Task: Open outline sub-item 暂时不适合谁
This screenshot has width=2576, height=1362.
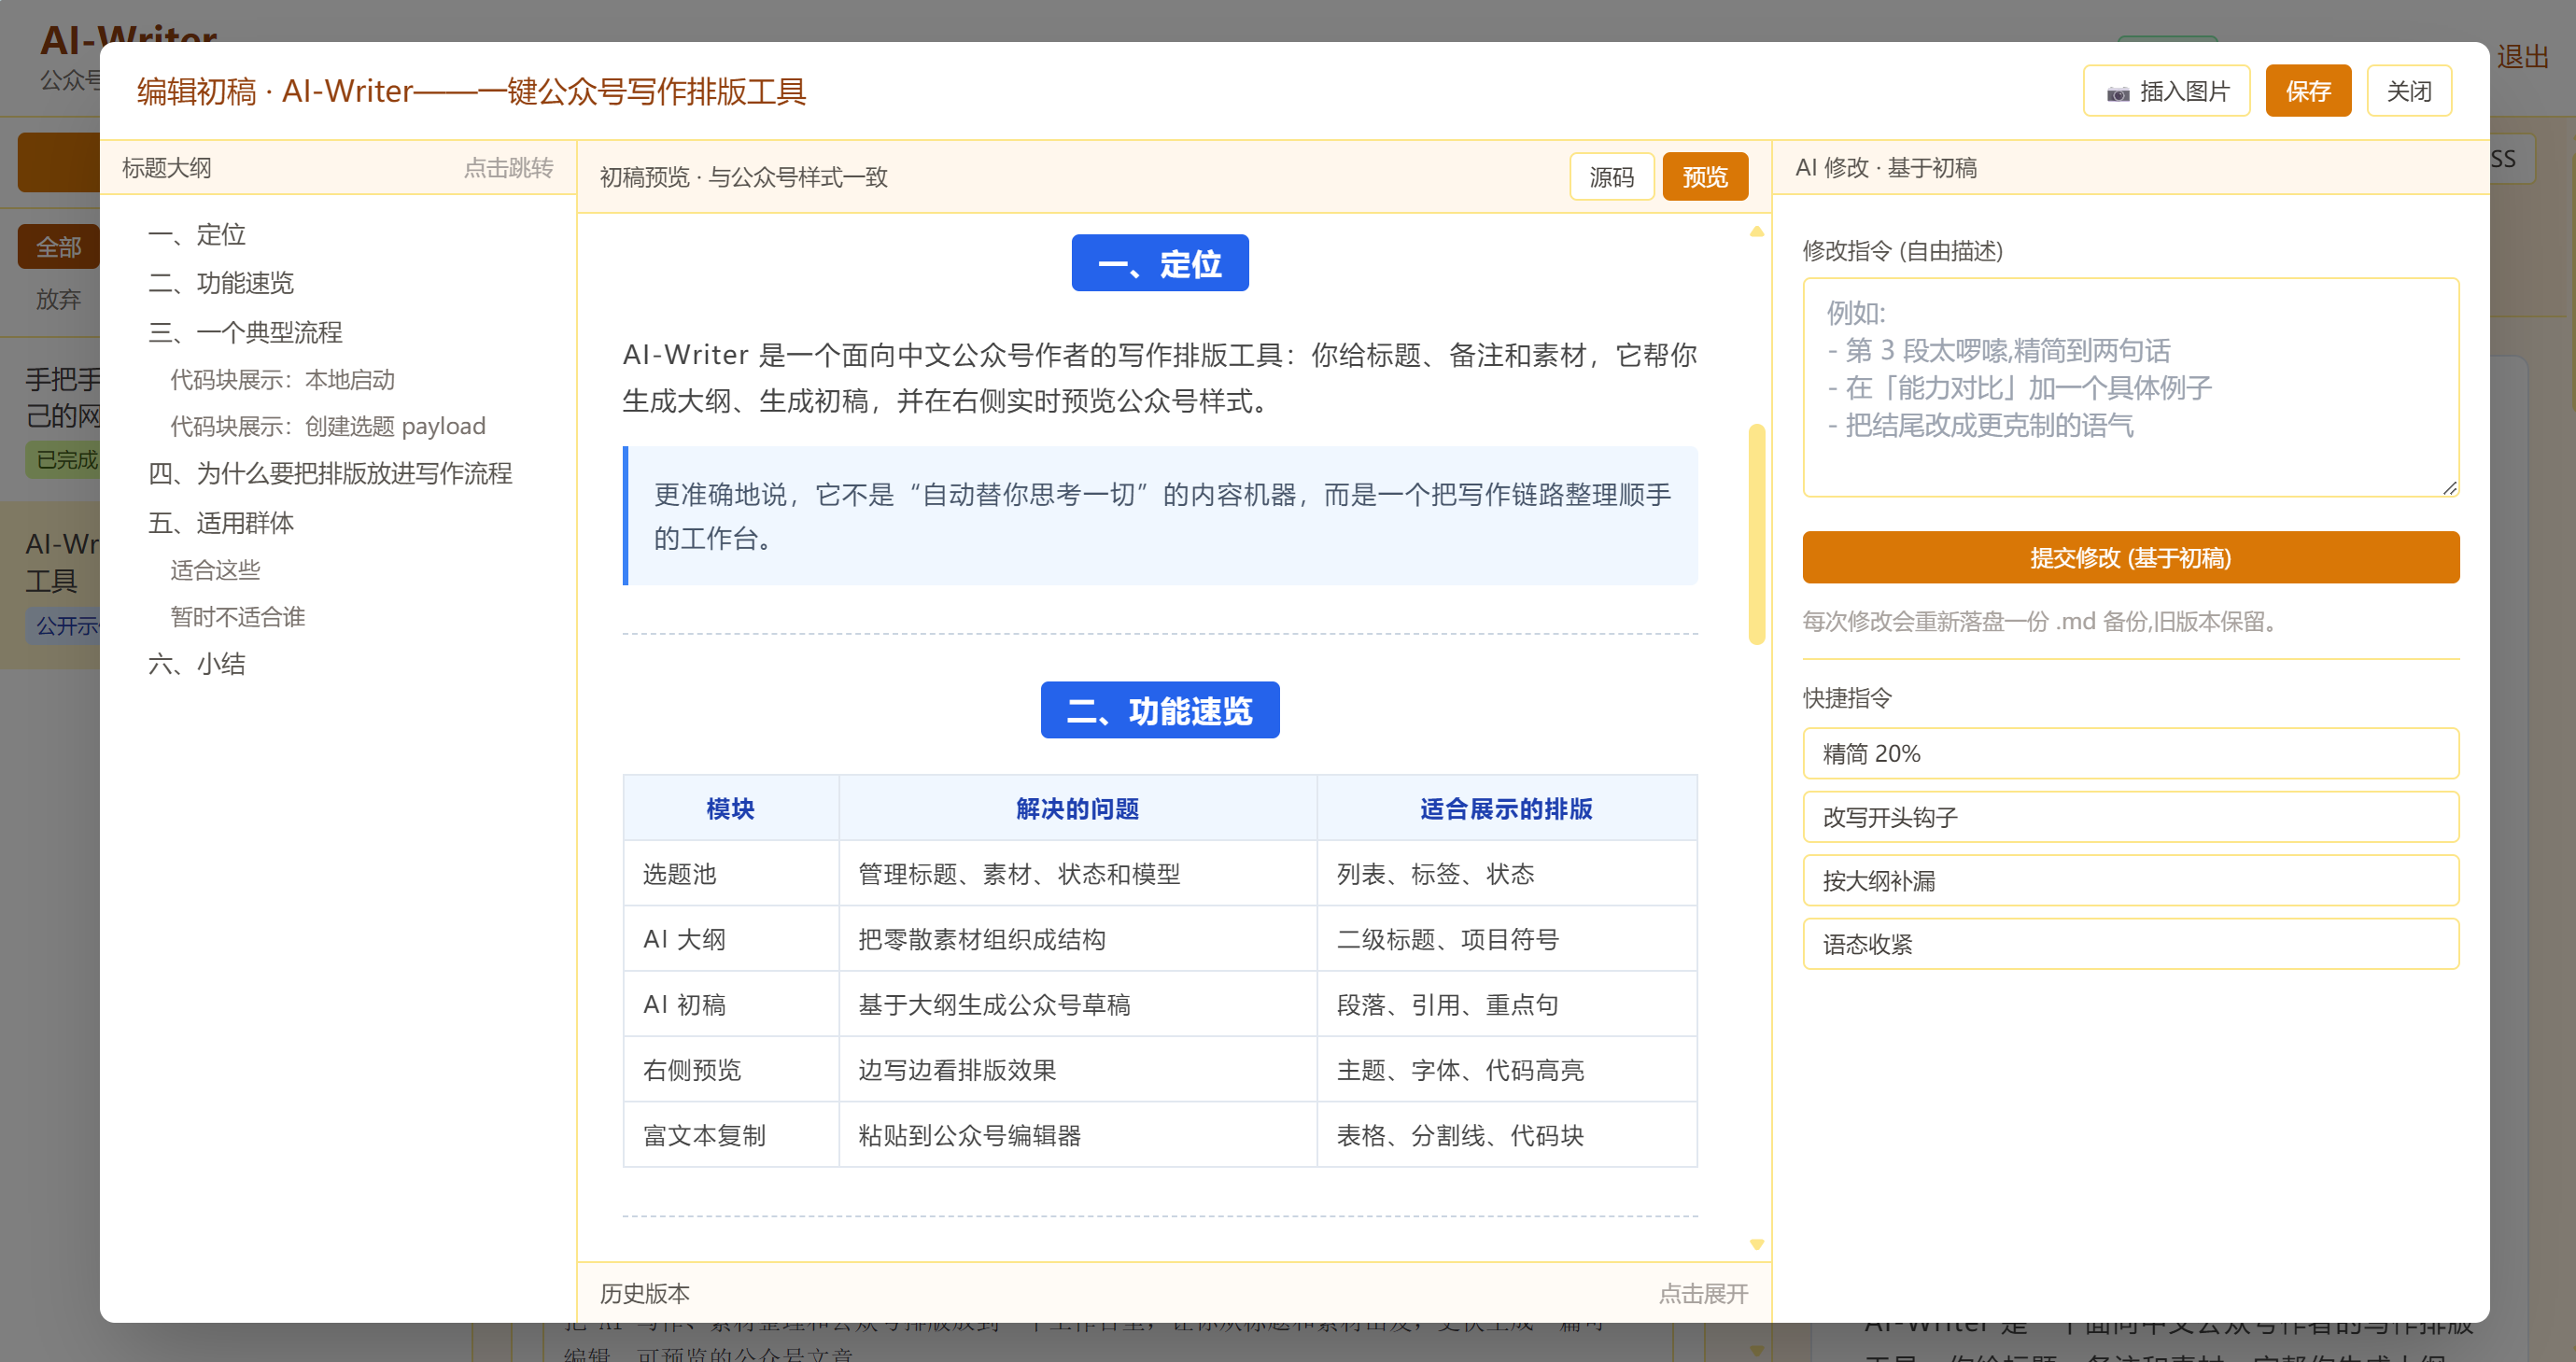Action: tap(237, 617)
